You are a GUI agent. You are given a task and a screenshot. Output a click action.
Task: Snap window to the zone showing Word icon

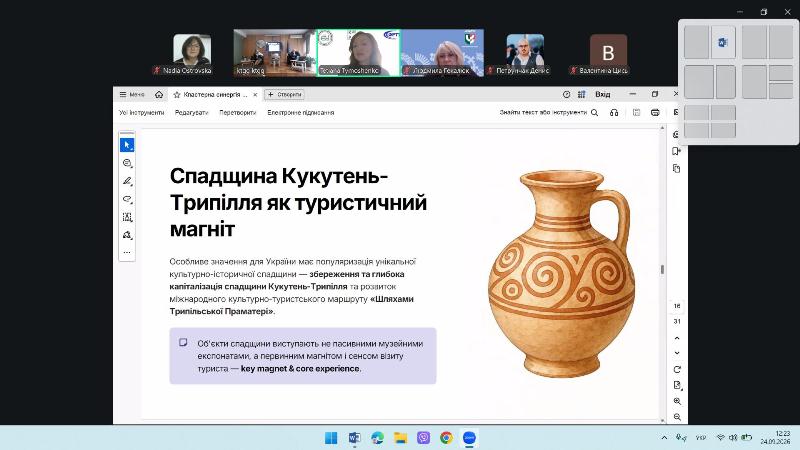coord(723,42)
